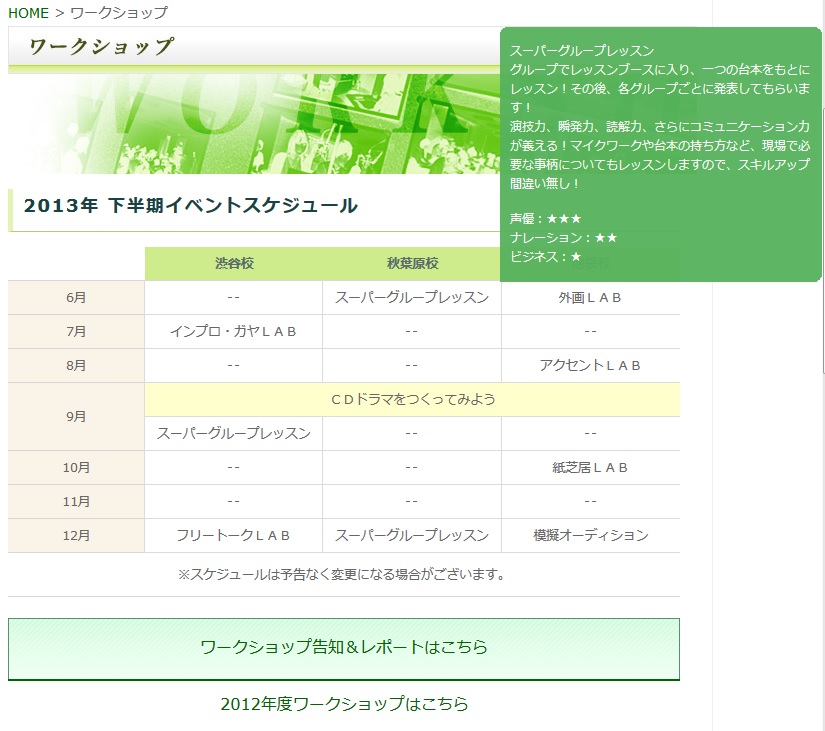Open the 2012年度ワークショップはこちら link
825x731 pixels.
point(344,704)
